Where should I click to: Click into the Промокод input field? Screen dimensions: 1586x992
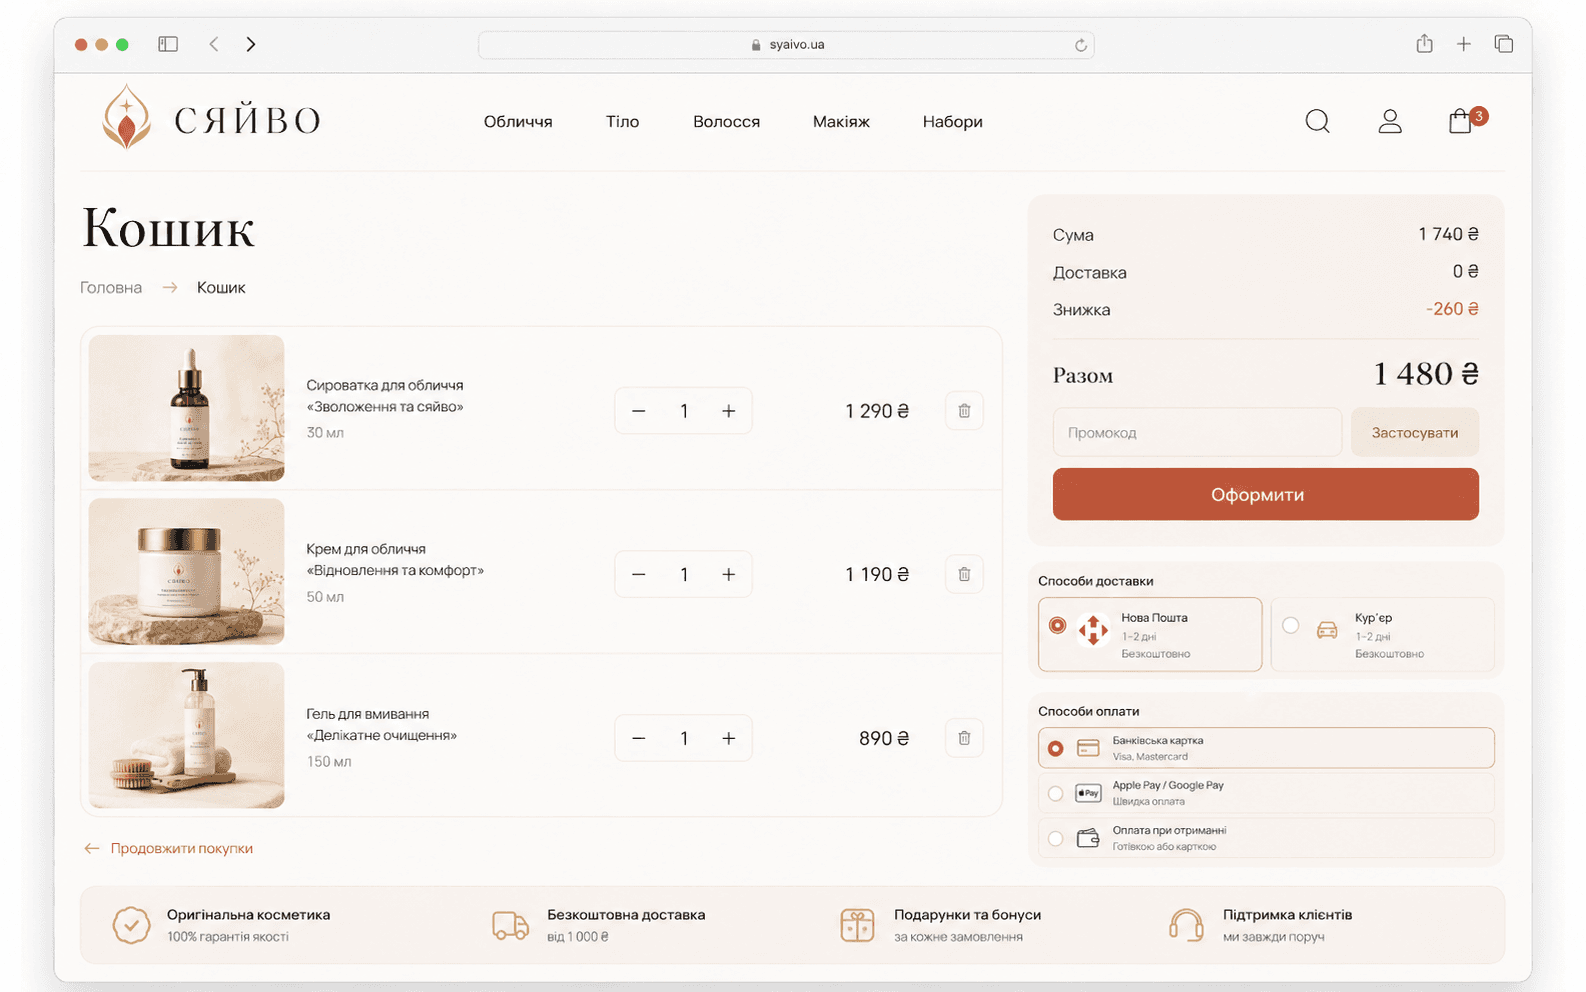1197,433
